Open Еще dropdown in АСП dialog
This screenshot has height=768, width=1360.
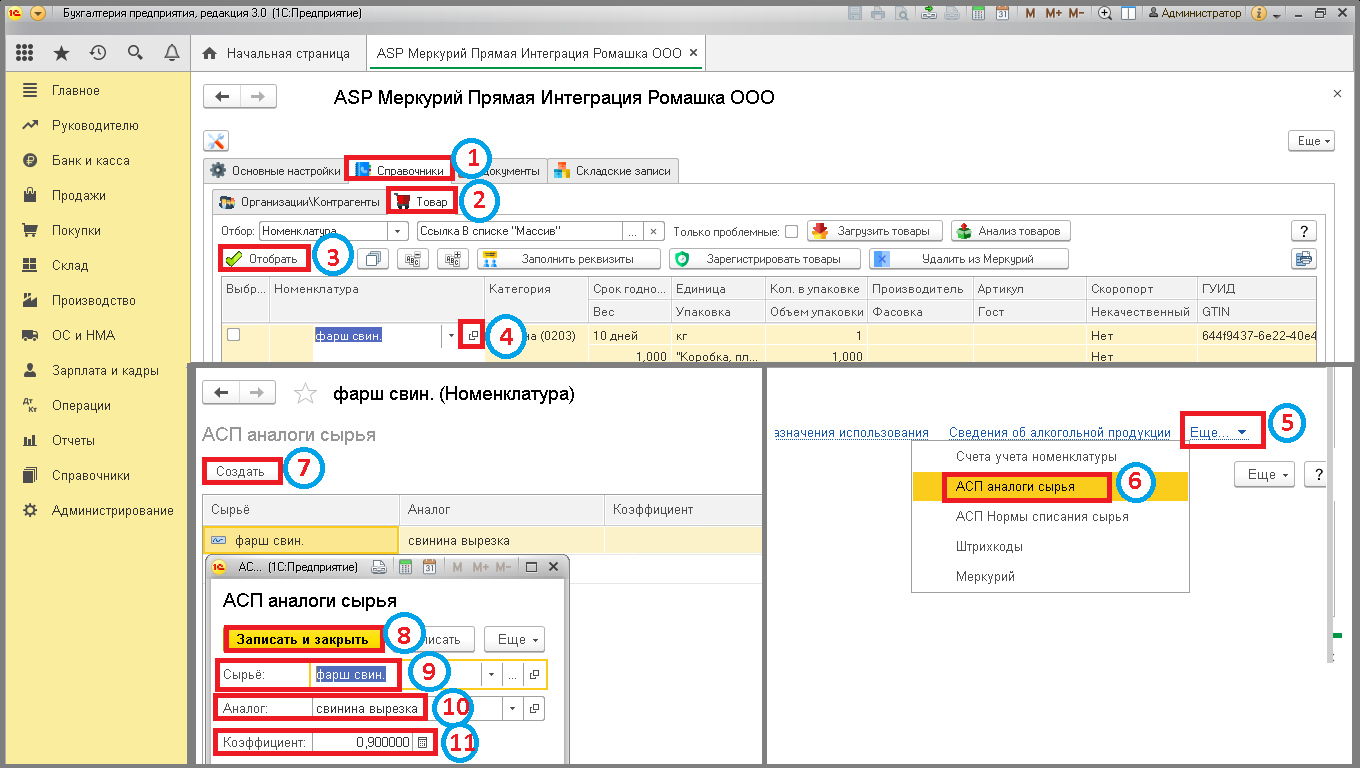click(x=515, y=639)
